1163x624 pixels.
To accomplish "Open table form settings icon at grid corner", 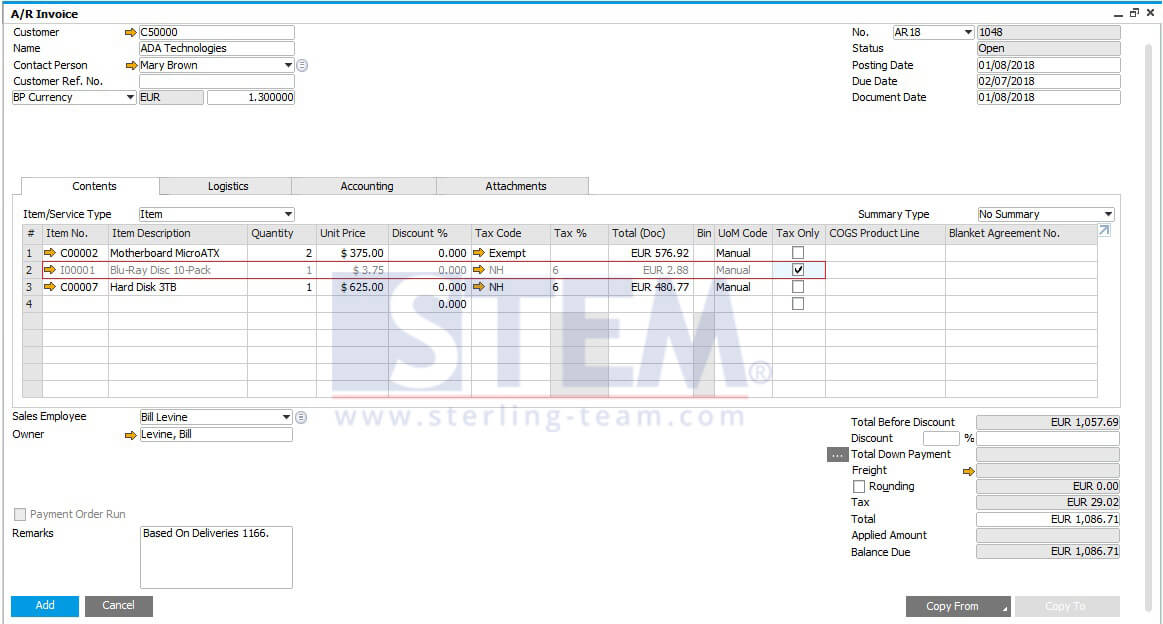I will coord(1104,231).
